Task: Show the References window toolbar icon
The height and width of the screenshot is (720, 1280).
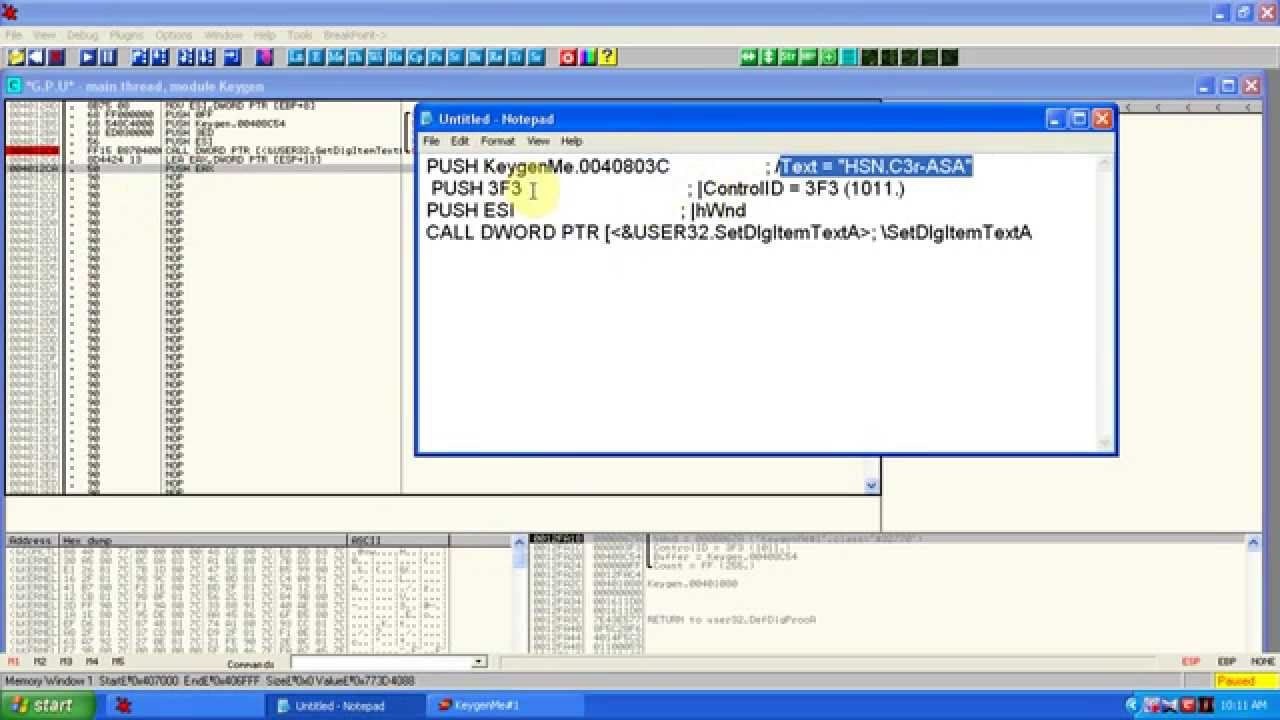Action: pyautogui.click(x=496, y=57)
